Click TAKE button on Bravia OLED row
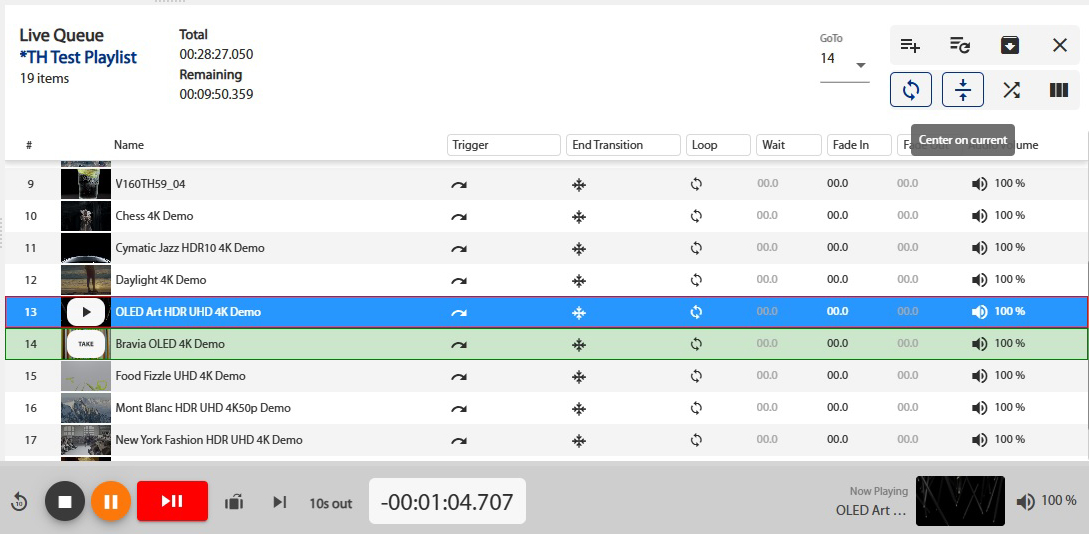The height and width of the screenshot is (534, 1089). [x=86, y=344]
